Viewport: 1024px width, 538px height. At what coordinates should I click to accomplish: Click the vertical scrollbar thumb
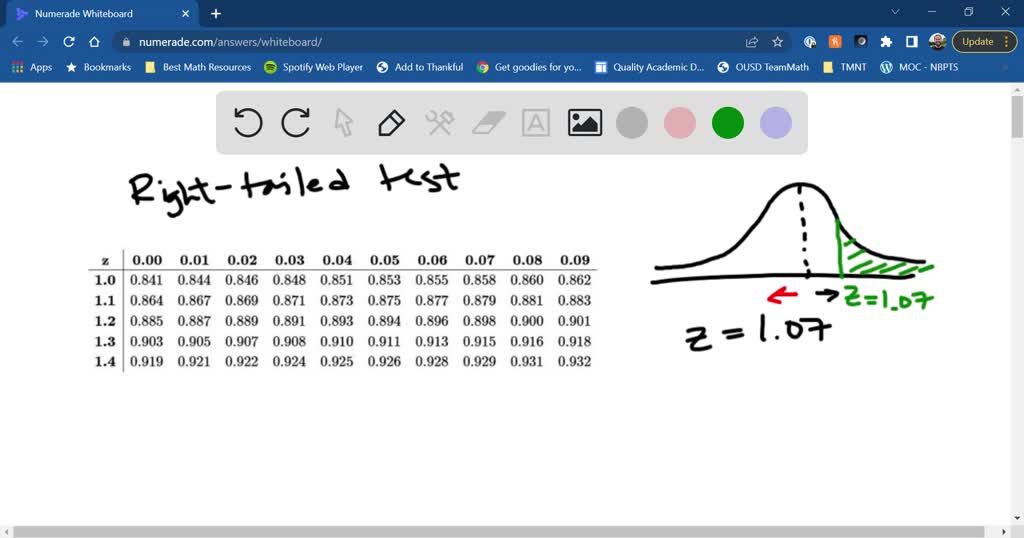point(1017,116)
